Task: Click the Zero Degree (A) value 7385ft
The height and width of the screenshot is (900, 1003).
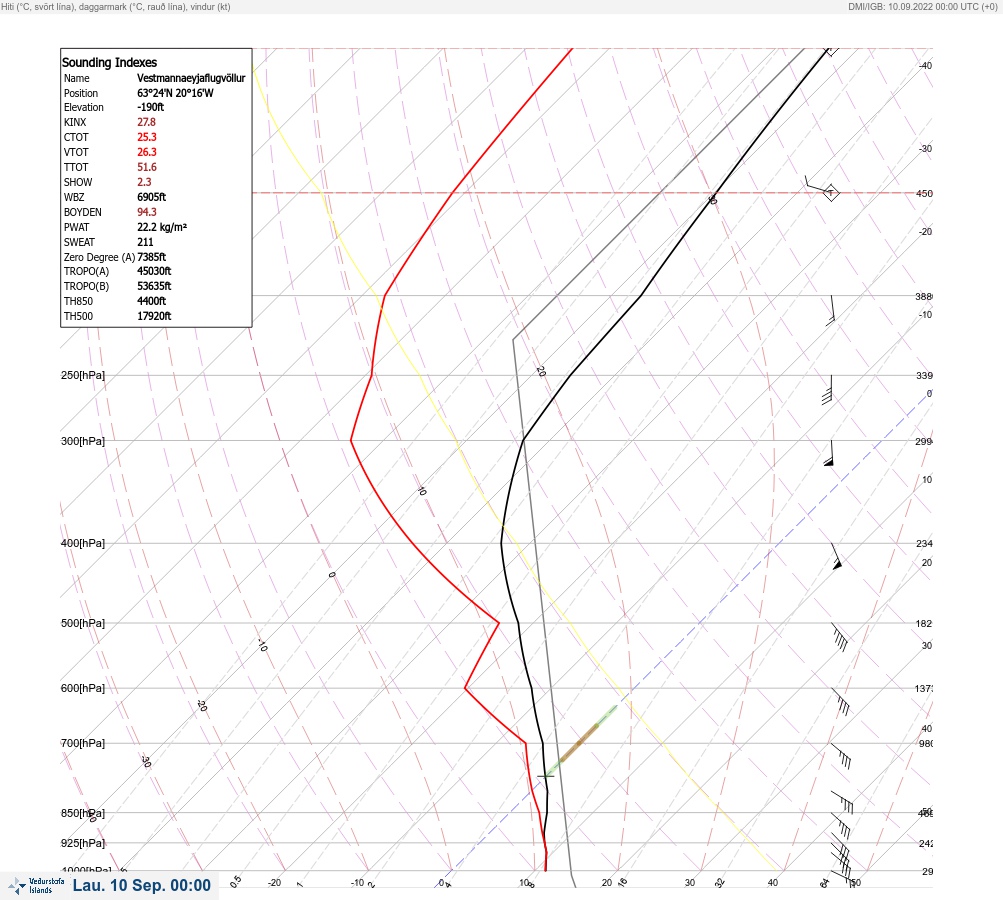Action: 152,257
